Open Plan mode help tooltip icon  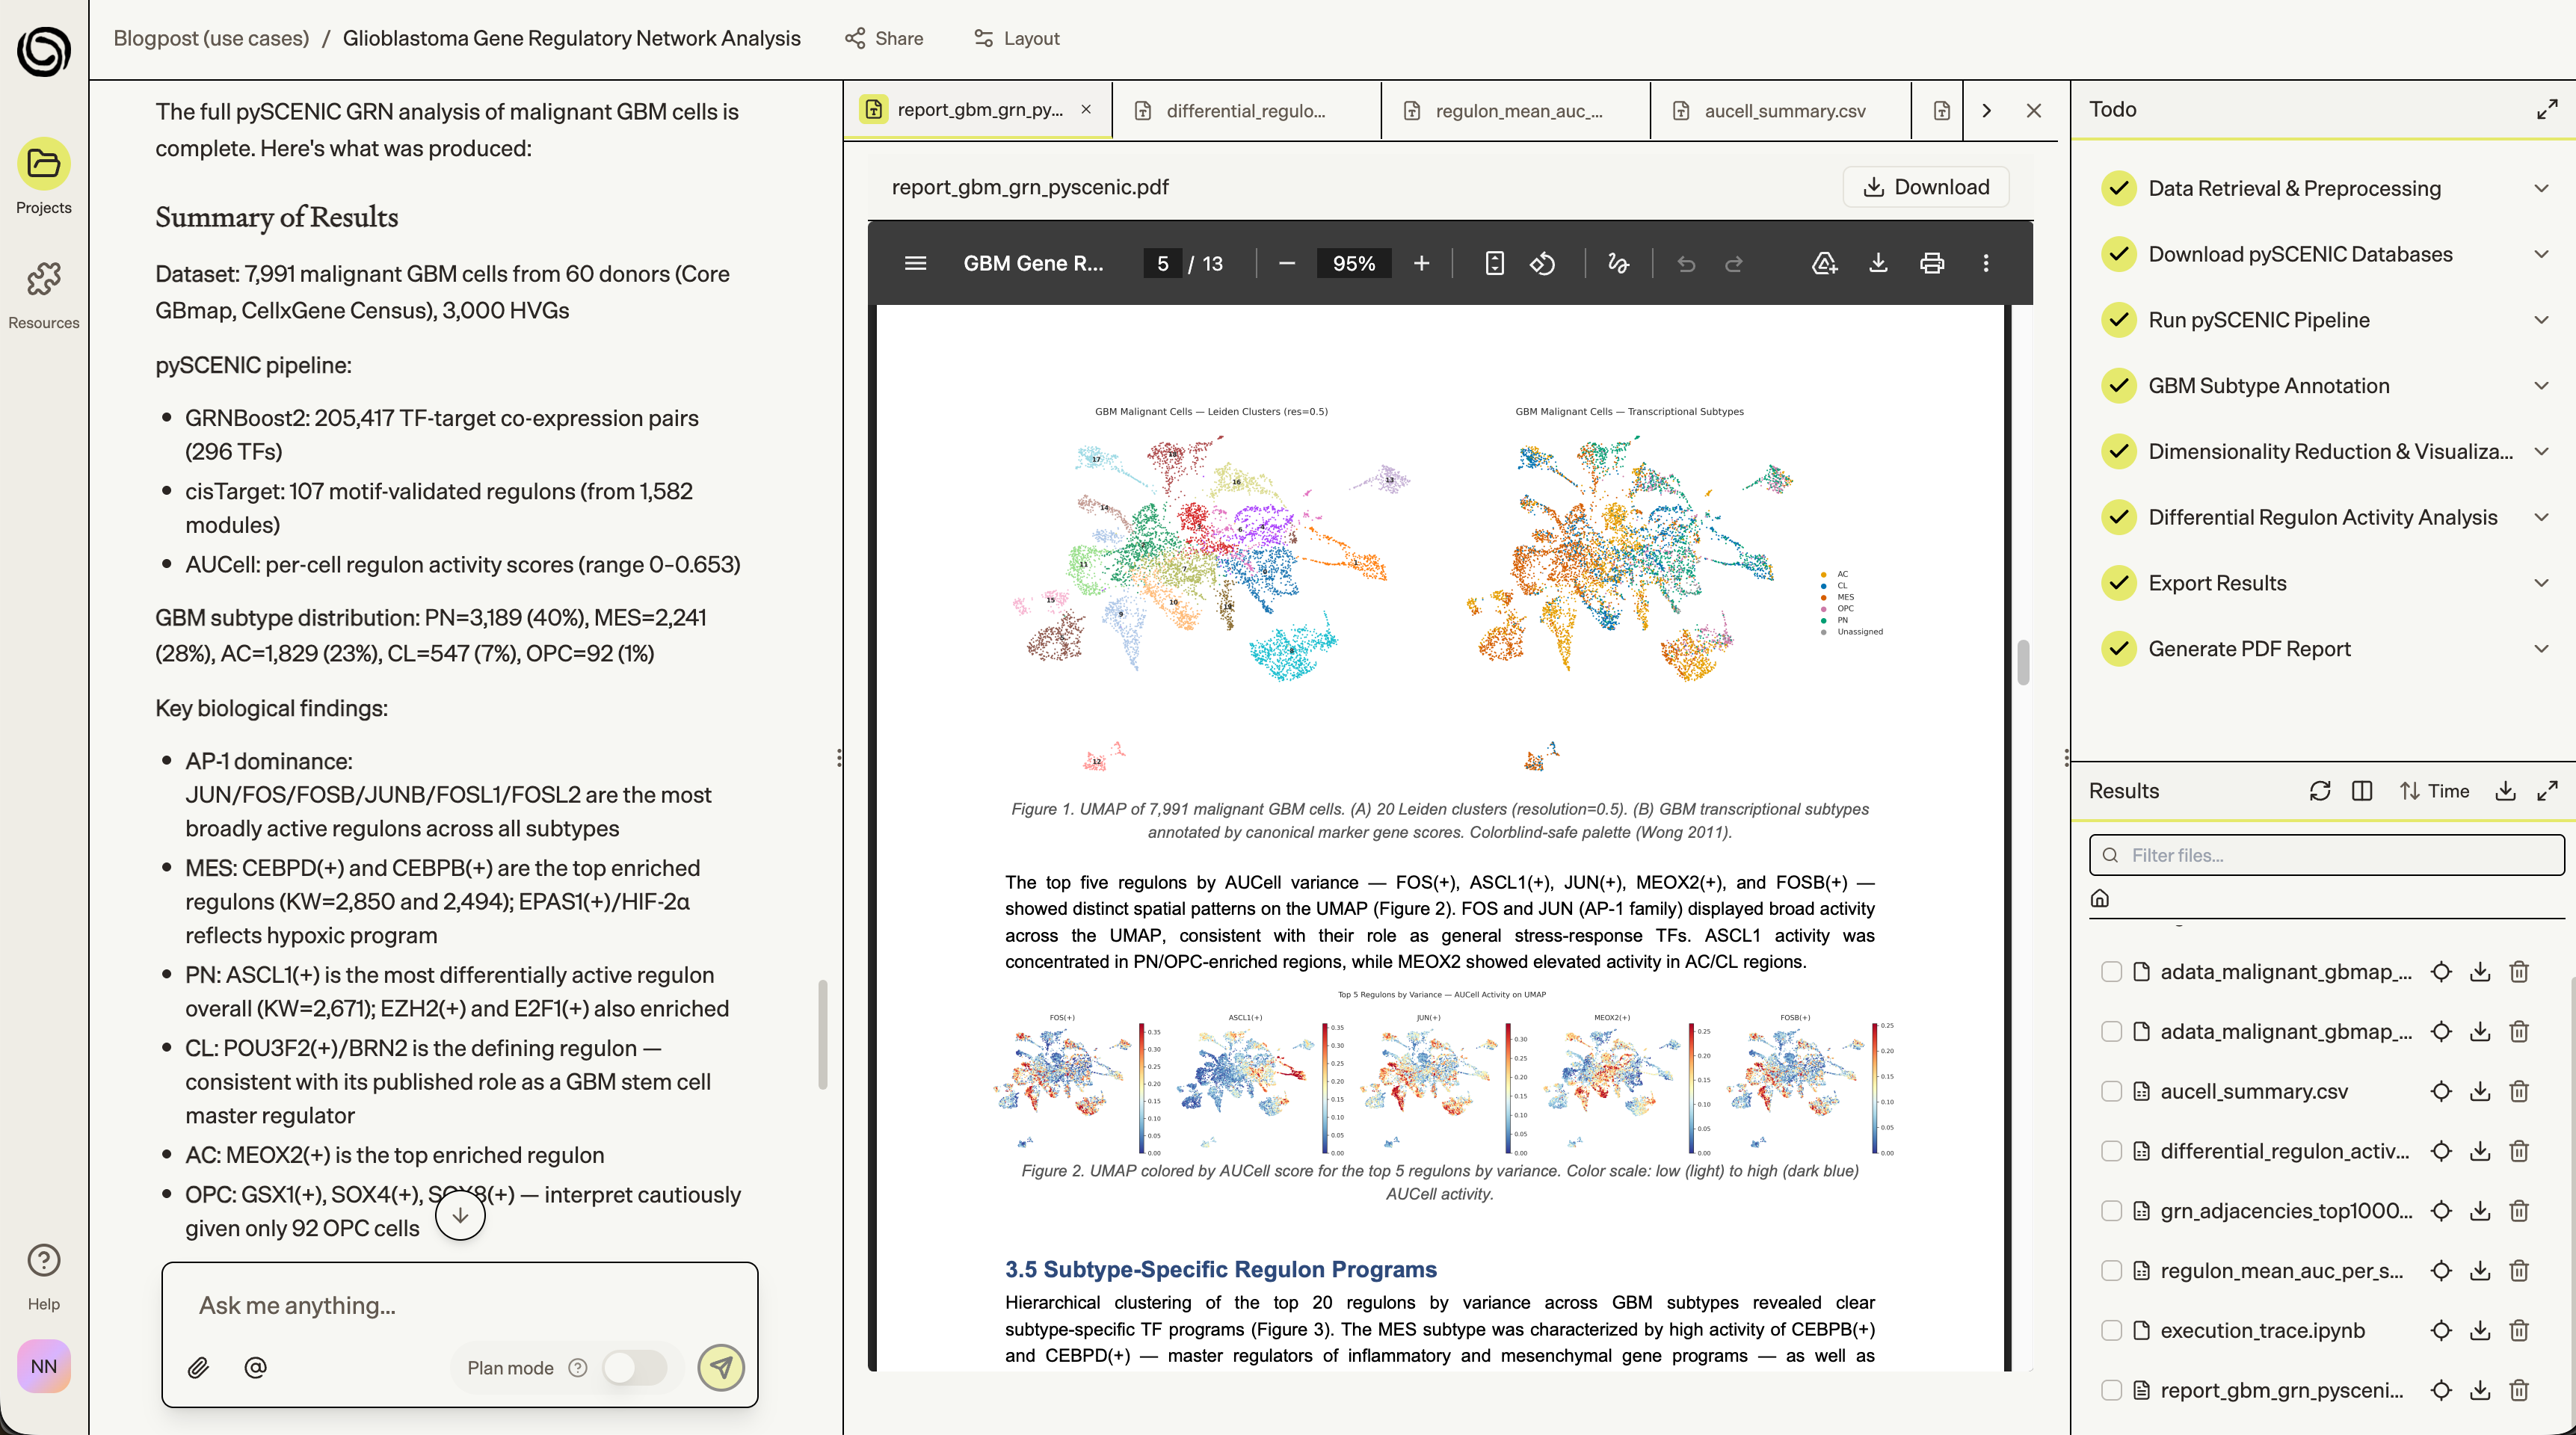pyautogui.click(x=577, y=1367)
